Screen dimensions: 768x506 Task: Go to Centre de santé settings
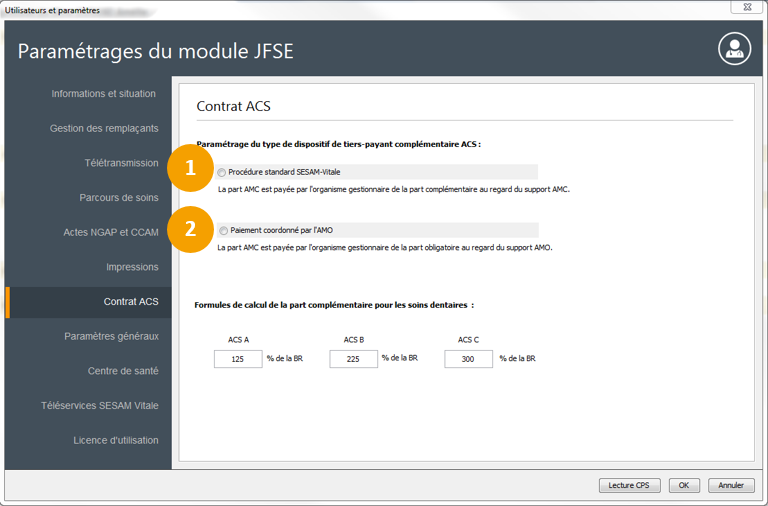coord(123,371)
